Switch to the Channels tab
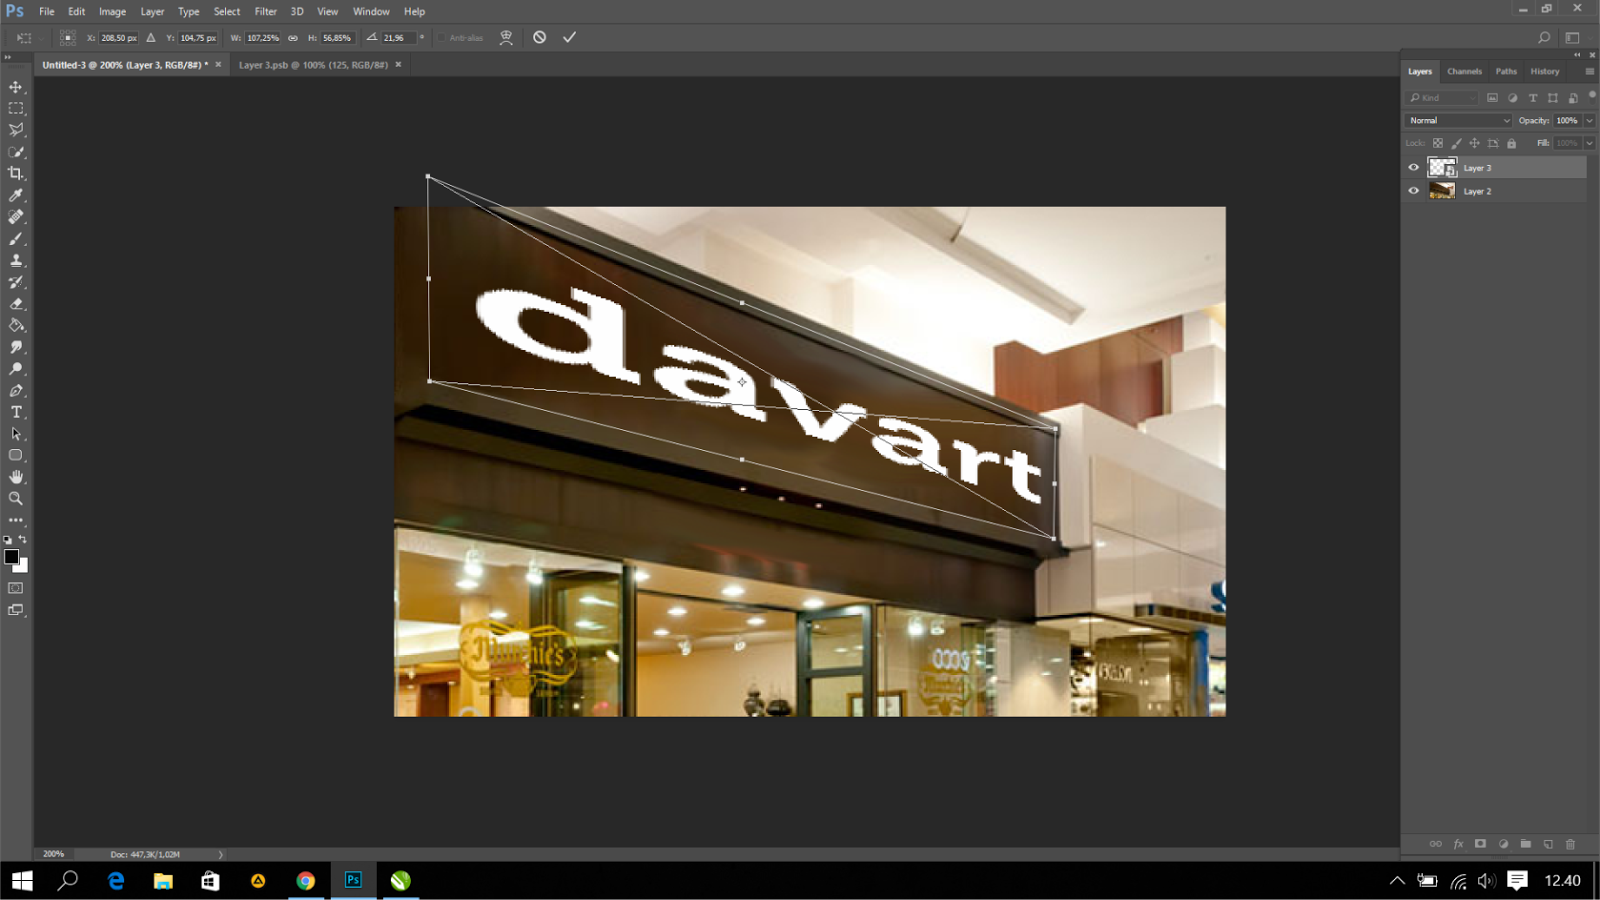This screenshot has width=1600, height=900. (1464, 71)
